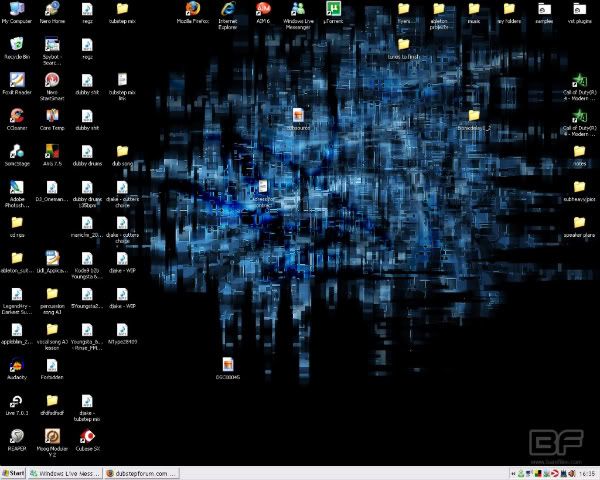
Task: Launch CCleaner from the desktop
Action: [x=16, y=119]
